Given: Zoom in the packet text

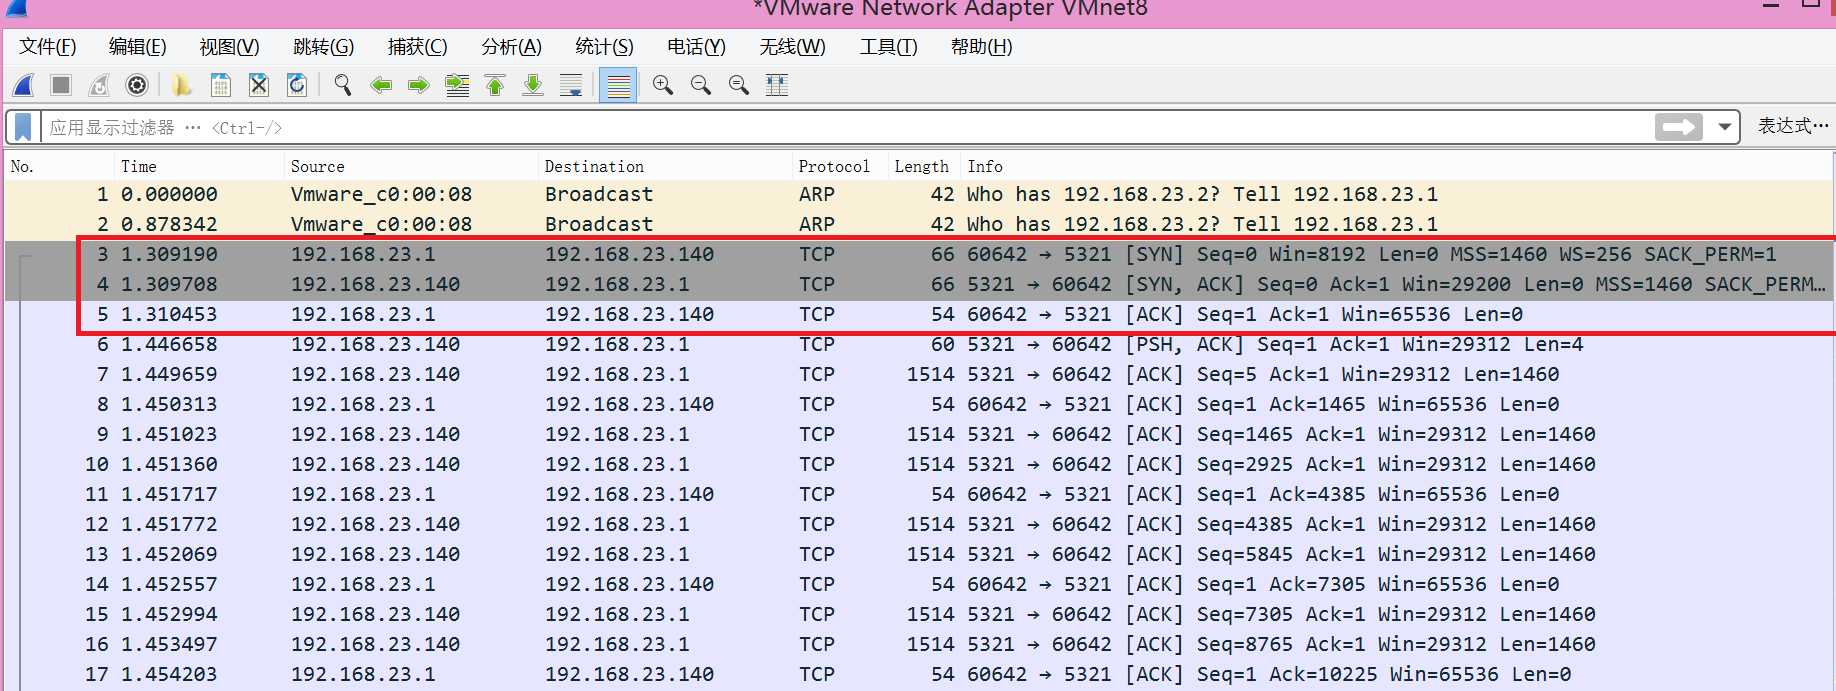Looking at the screenshot, I should 662,85.
